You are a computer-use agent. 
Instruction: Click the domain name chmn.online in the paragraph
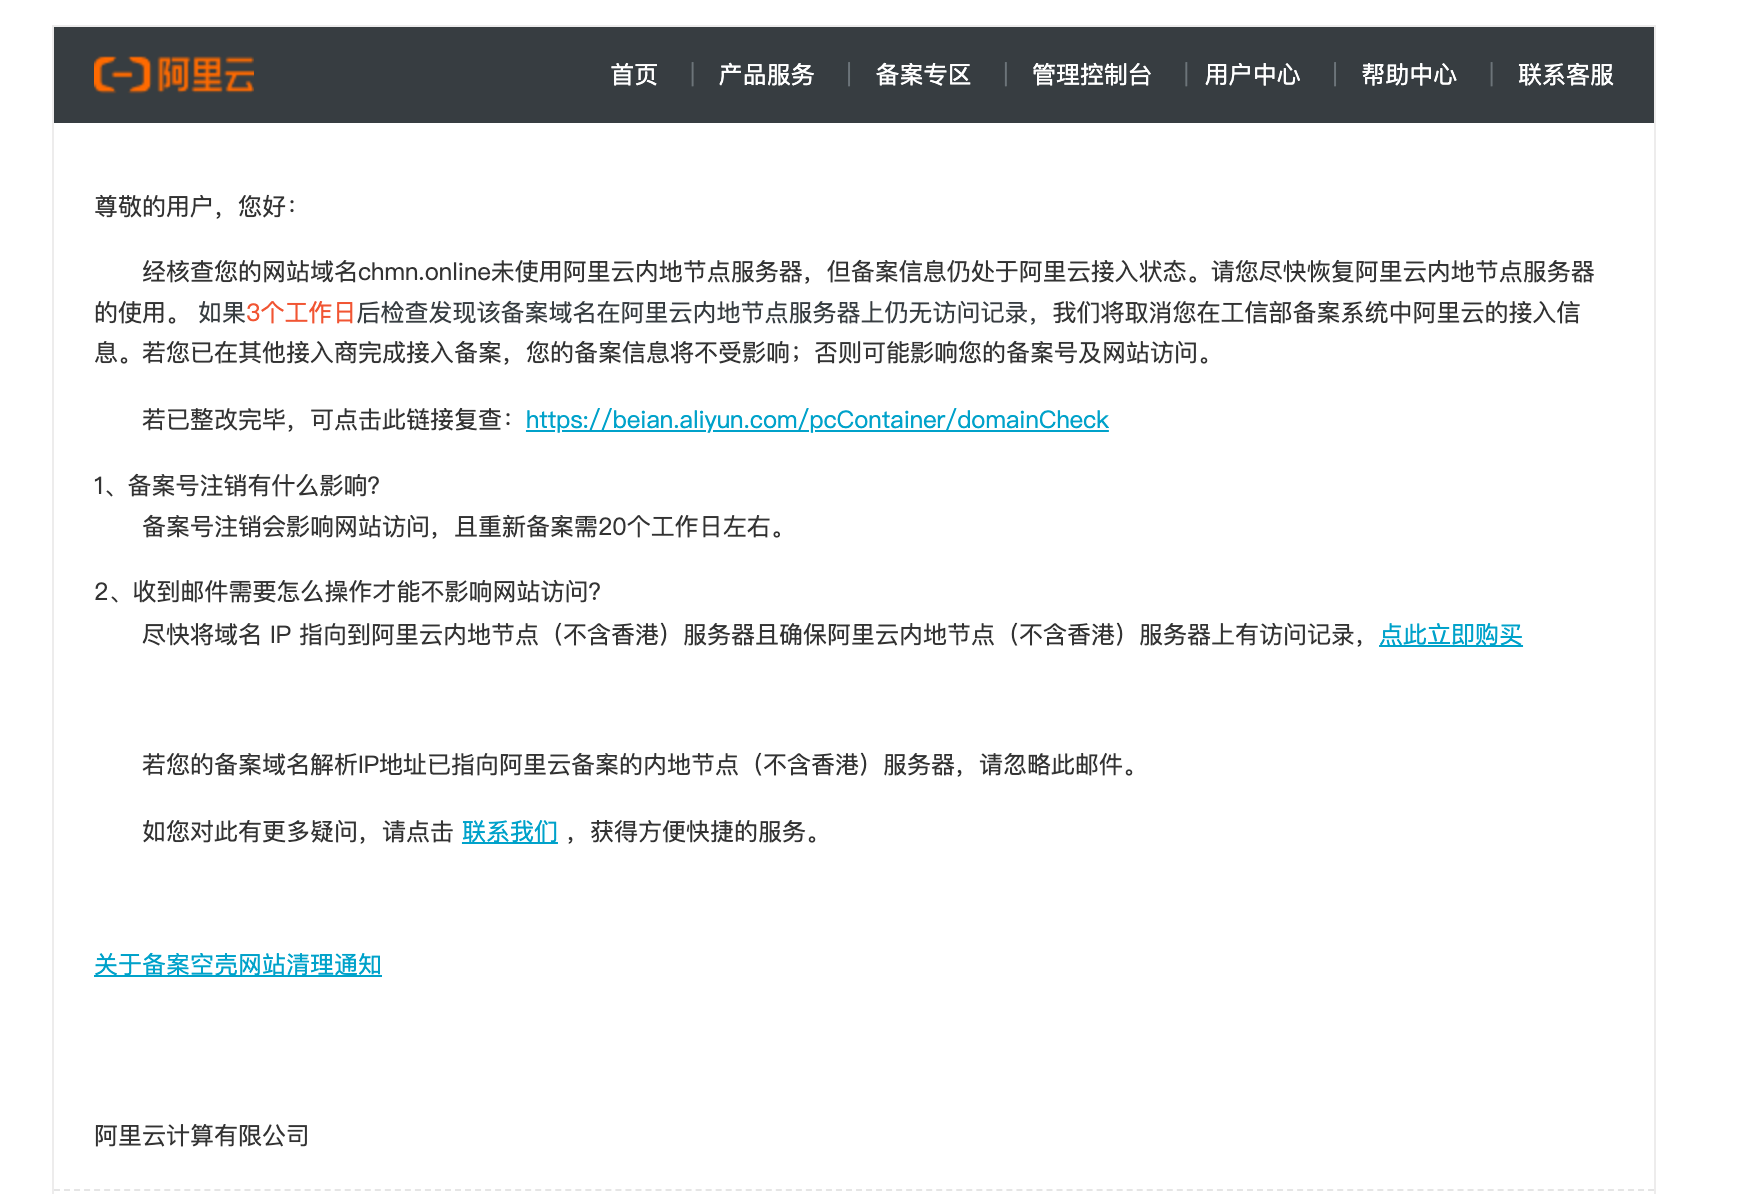424,272
